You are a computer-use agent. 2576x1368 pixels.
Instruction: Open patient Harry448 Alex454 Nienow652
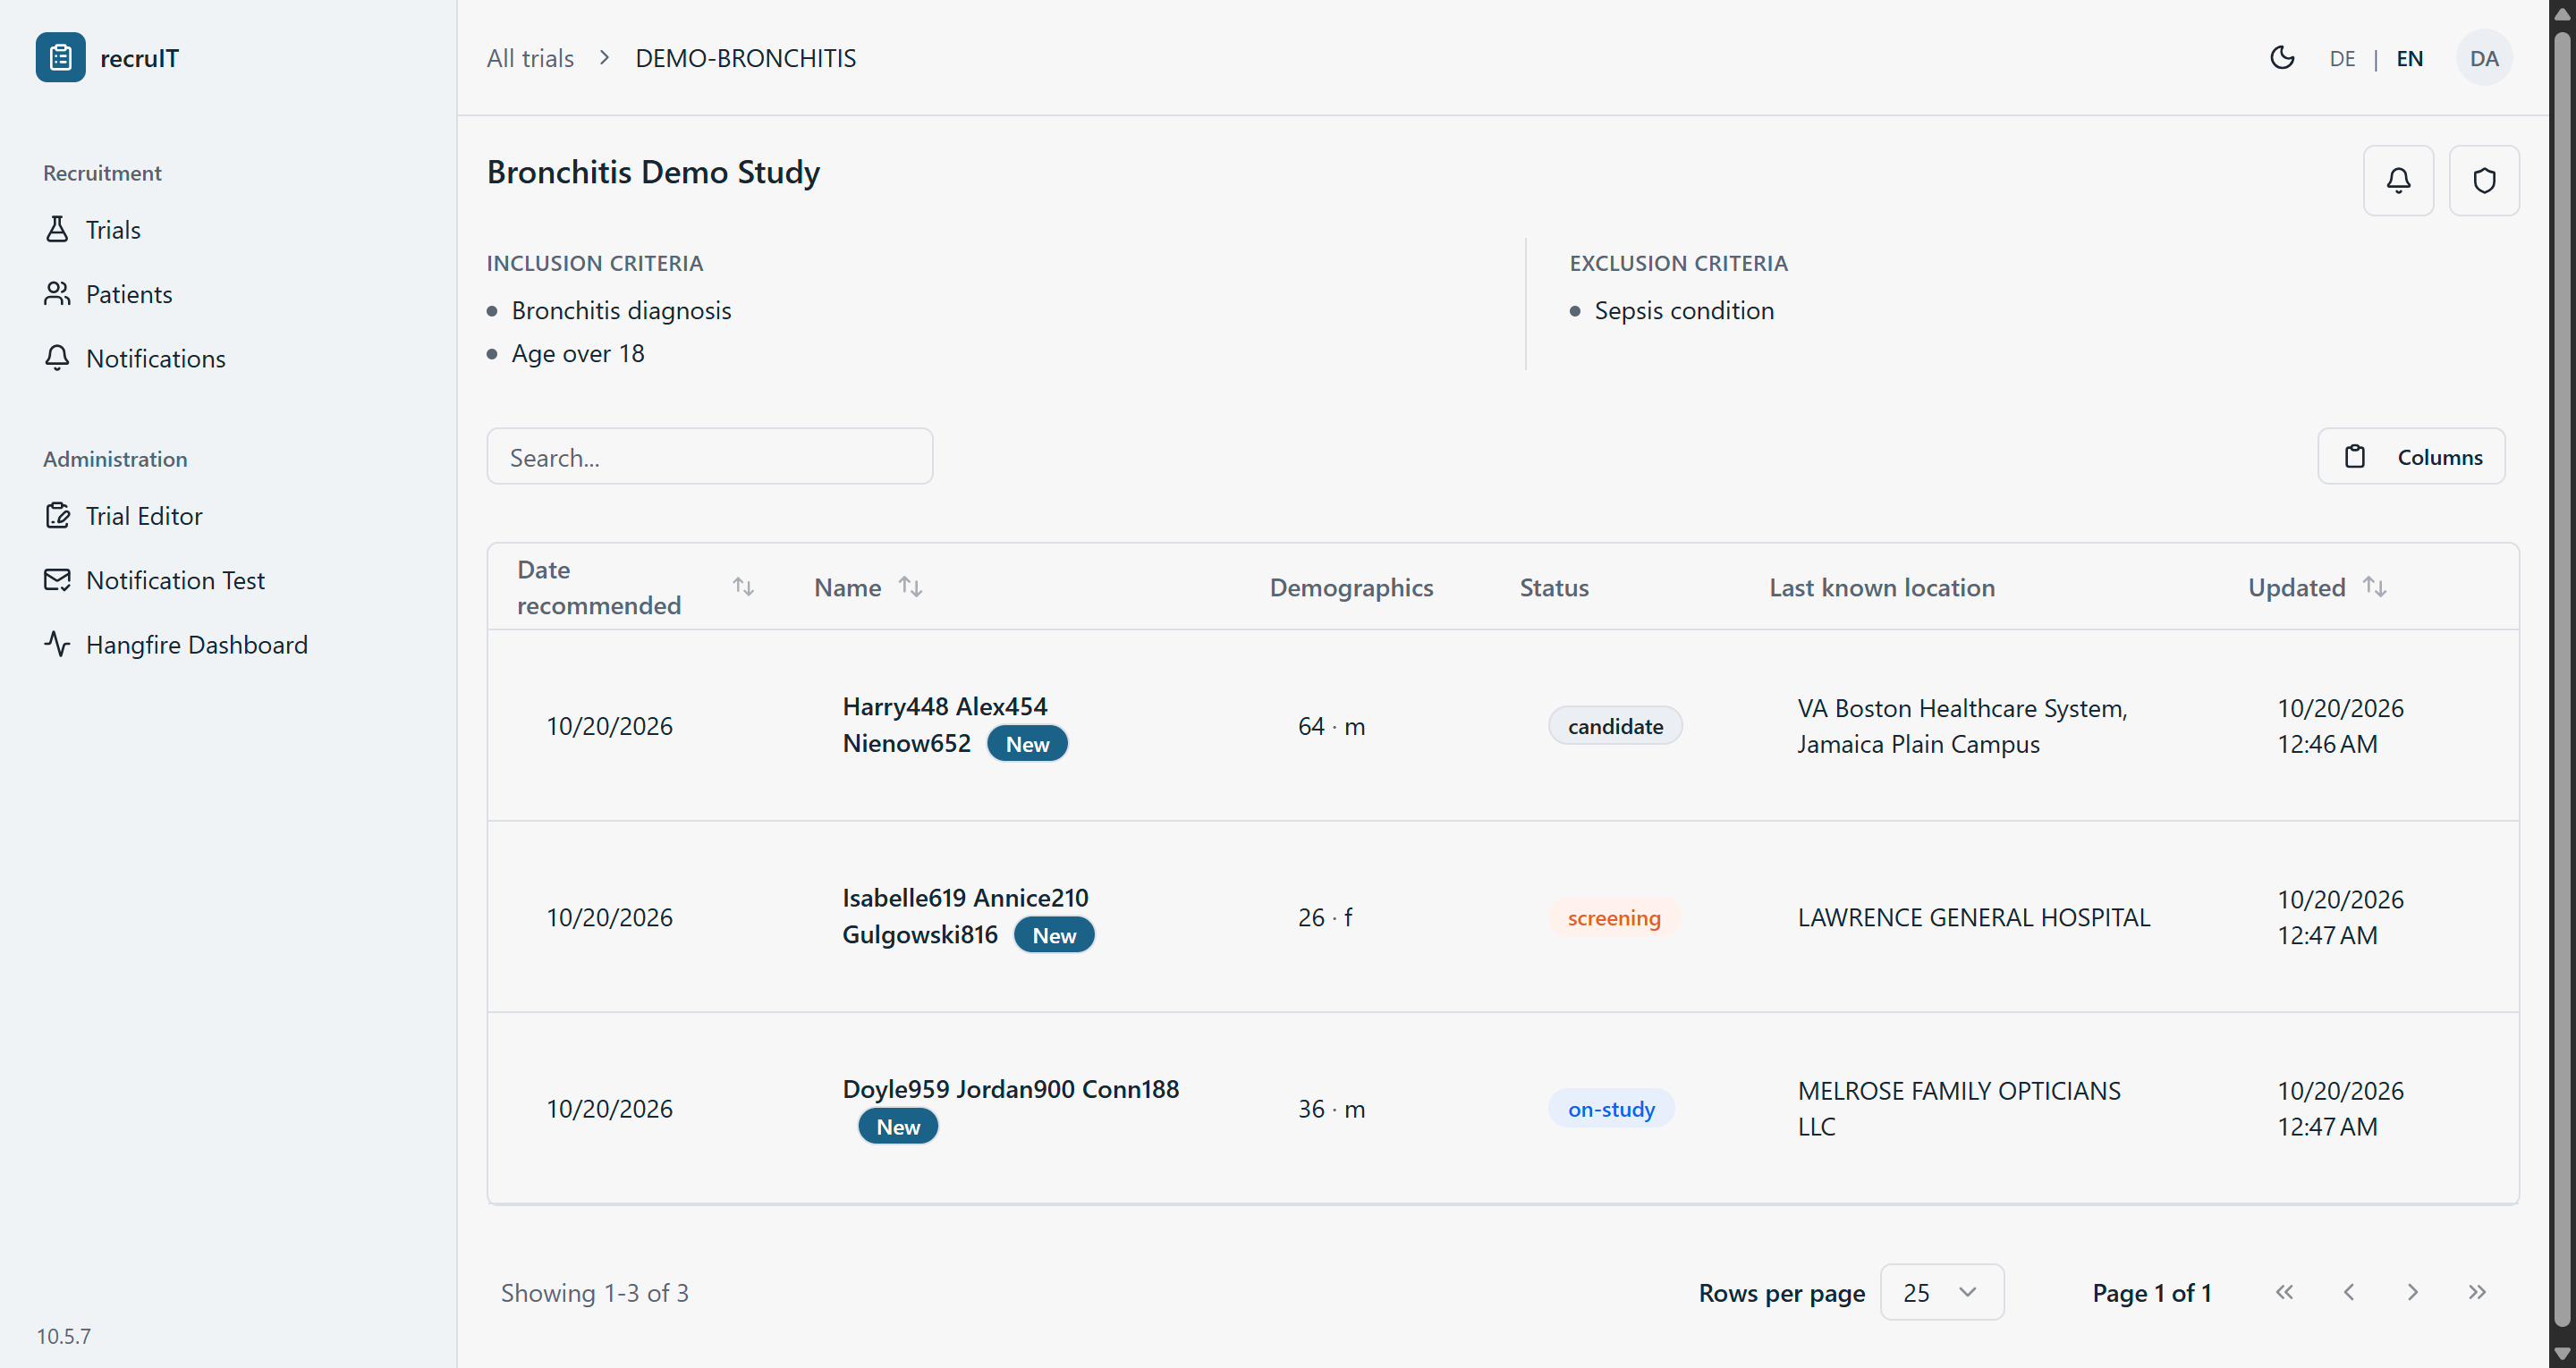tap(944, 724)
